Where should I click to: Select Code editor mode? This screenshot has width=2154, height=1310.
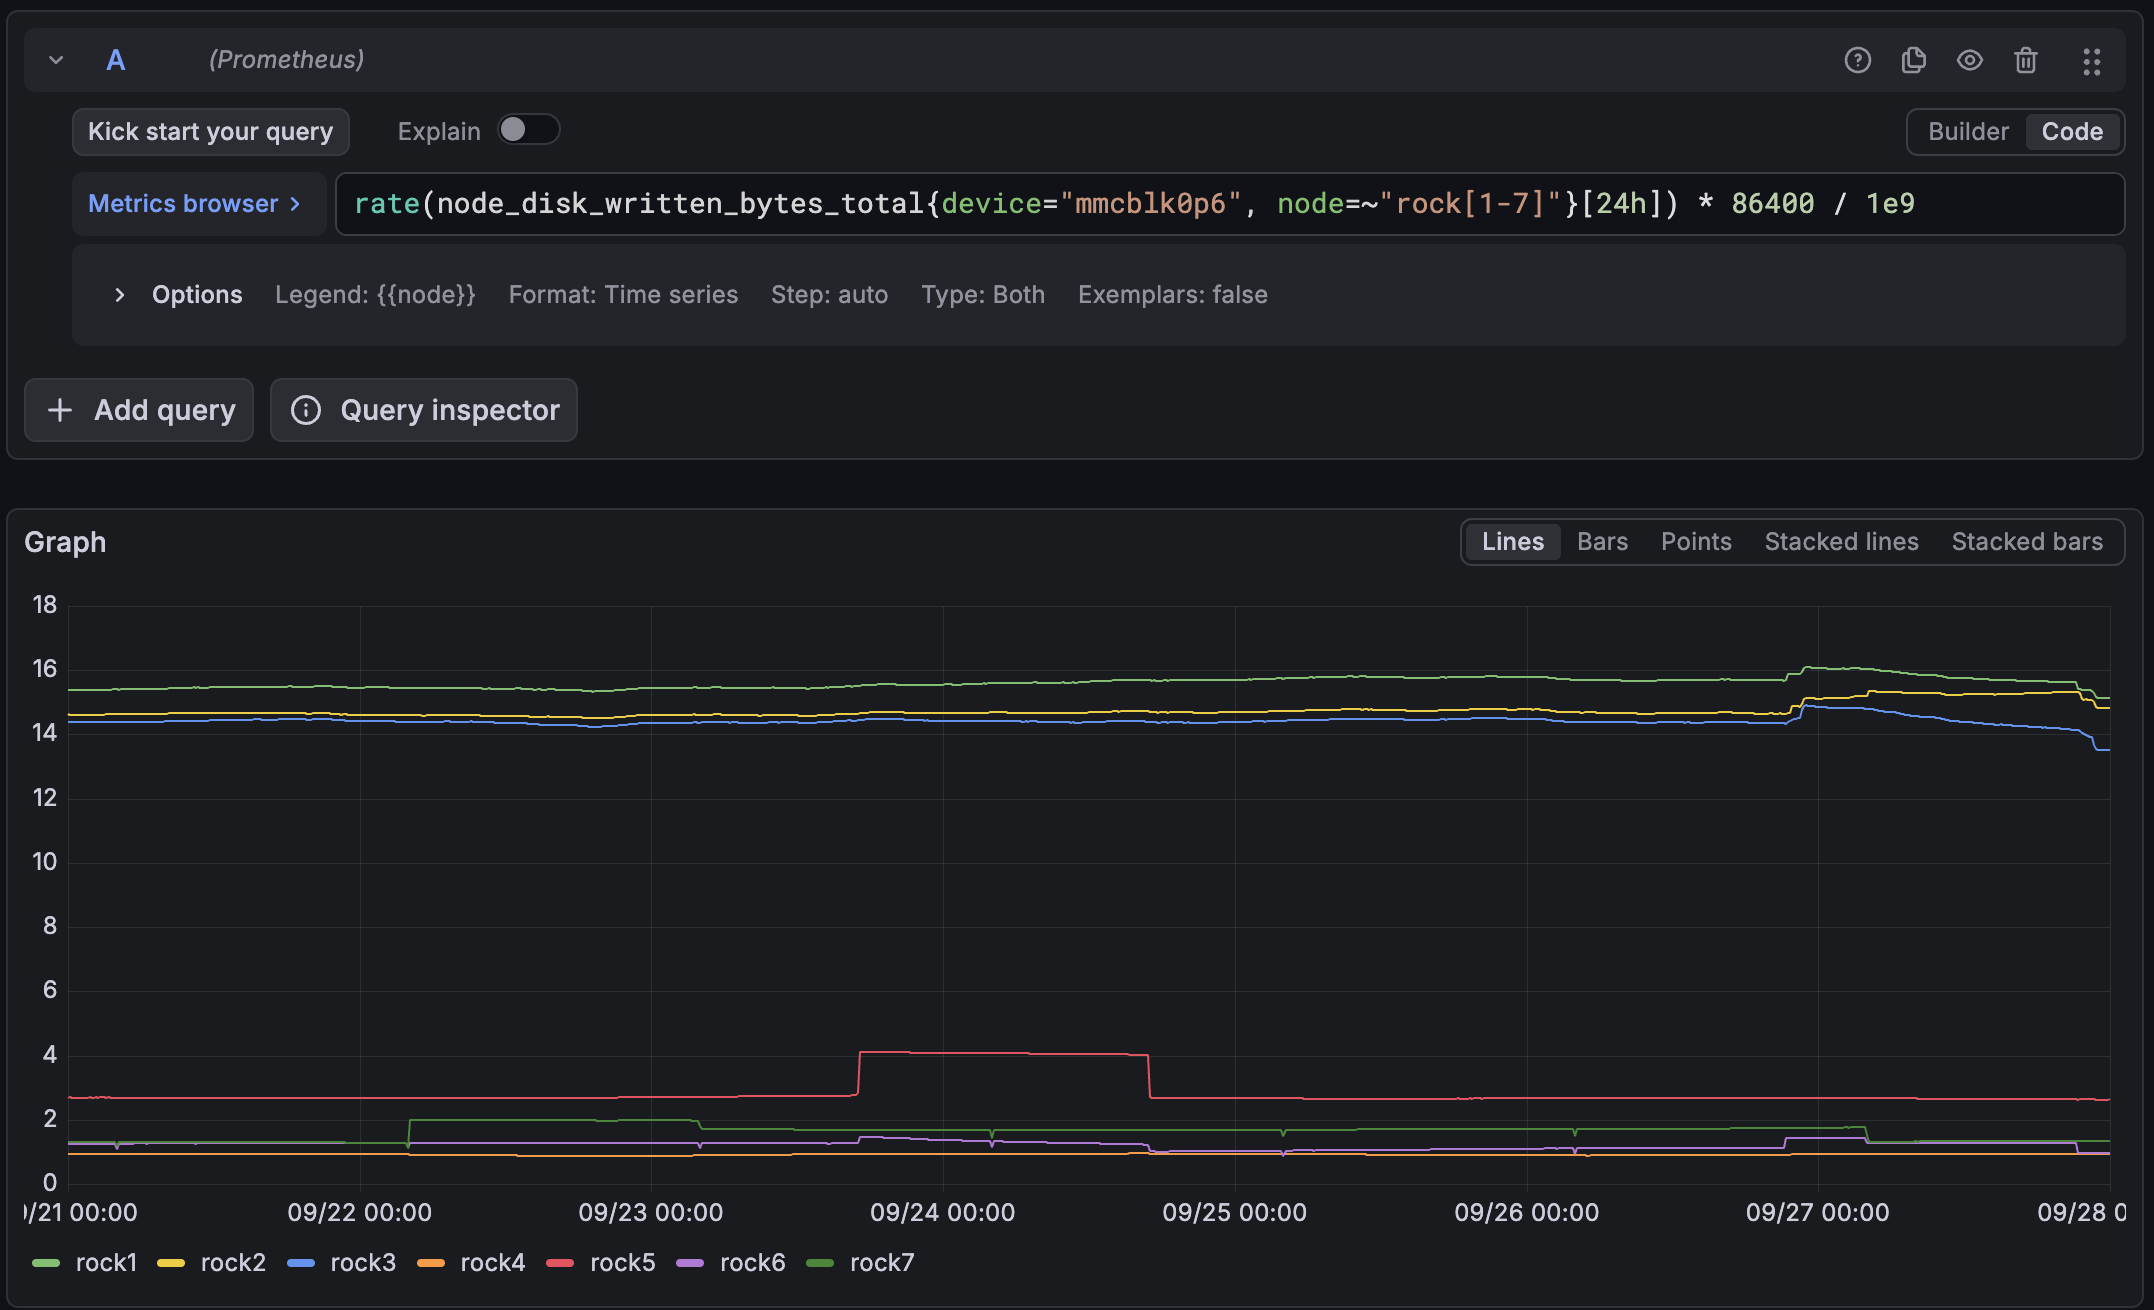click(x=2072, y=132)
